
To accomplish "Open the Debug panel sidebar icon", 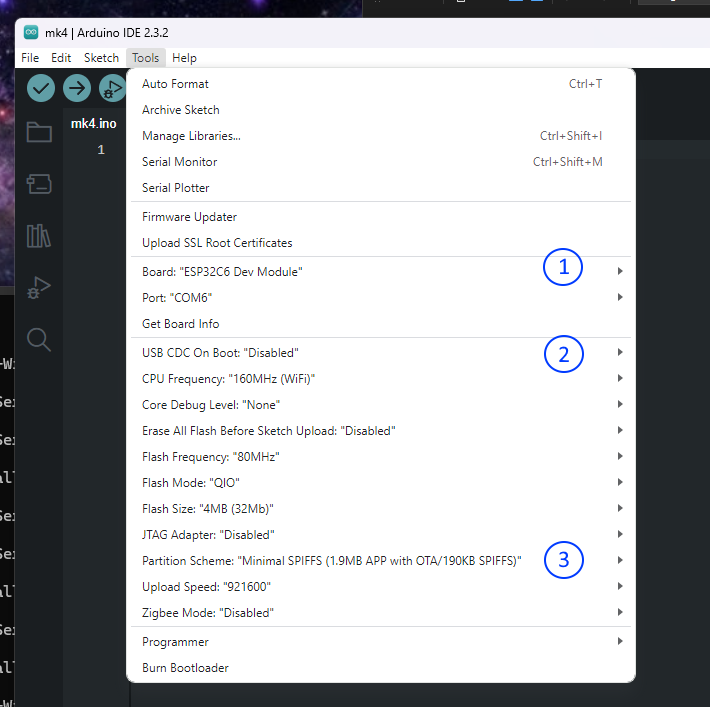I will pyautogui.click(x=39, y=288).
